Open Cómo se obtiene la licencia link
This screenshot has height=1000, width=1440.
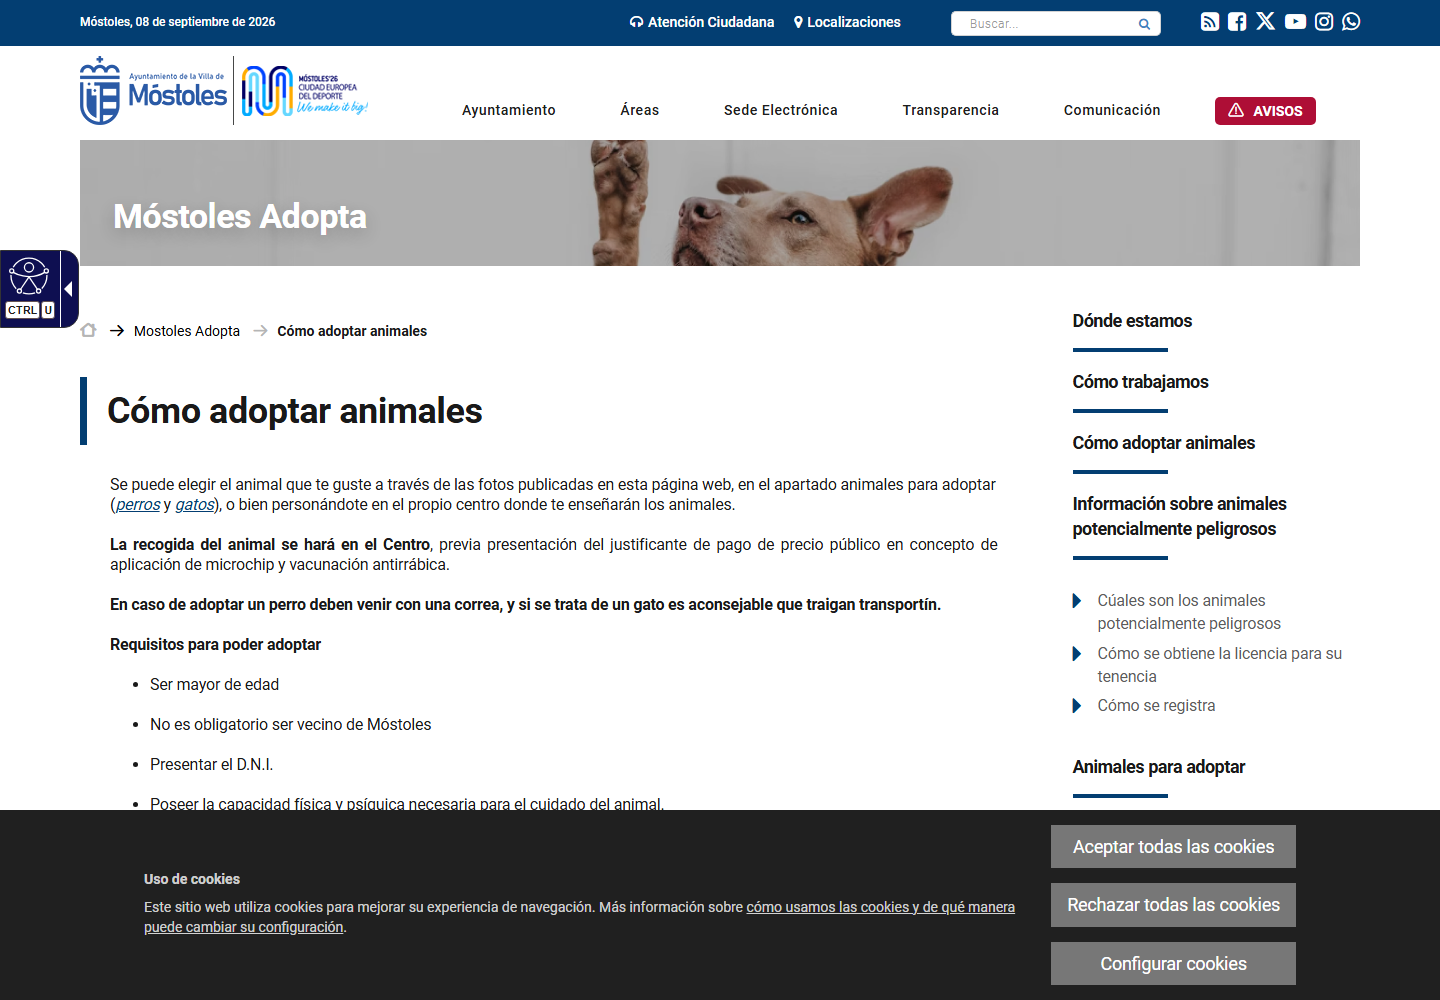(1219, 665)
